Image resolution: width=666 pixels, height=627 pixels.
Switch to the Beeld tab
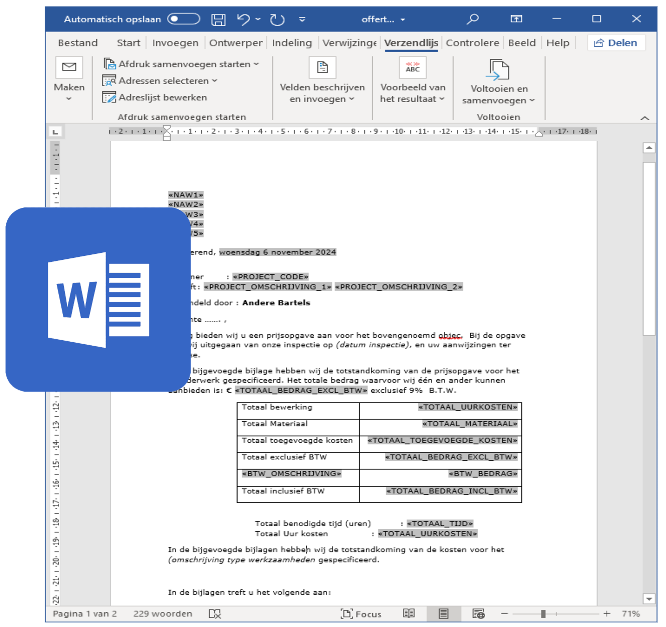(522, 43)
